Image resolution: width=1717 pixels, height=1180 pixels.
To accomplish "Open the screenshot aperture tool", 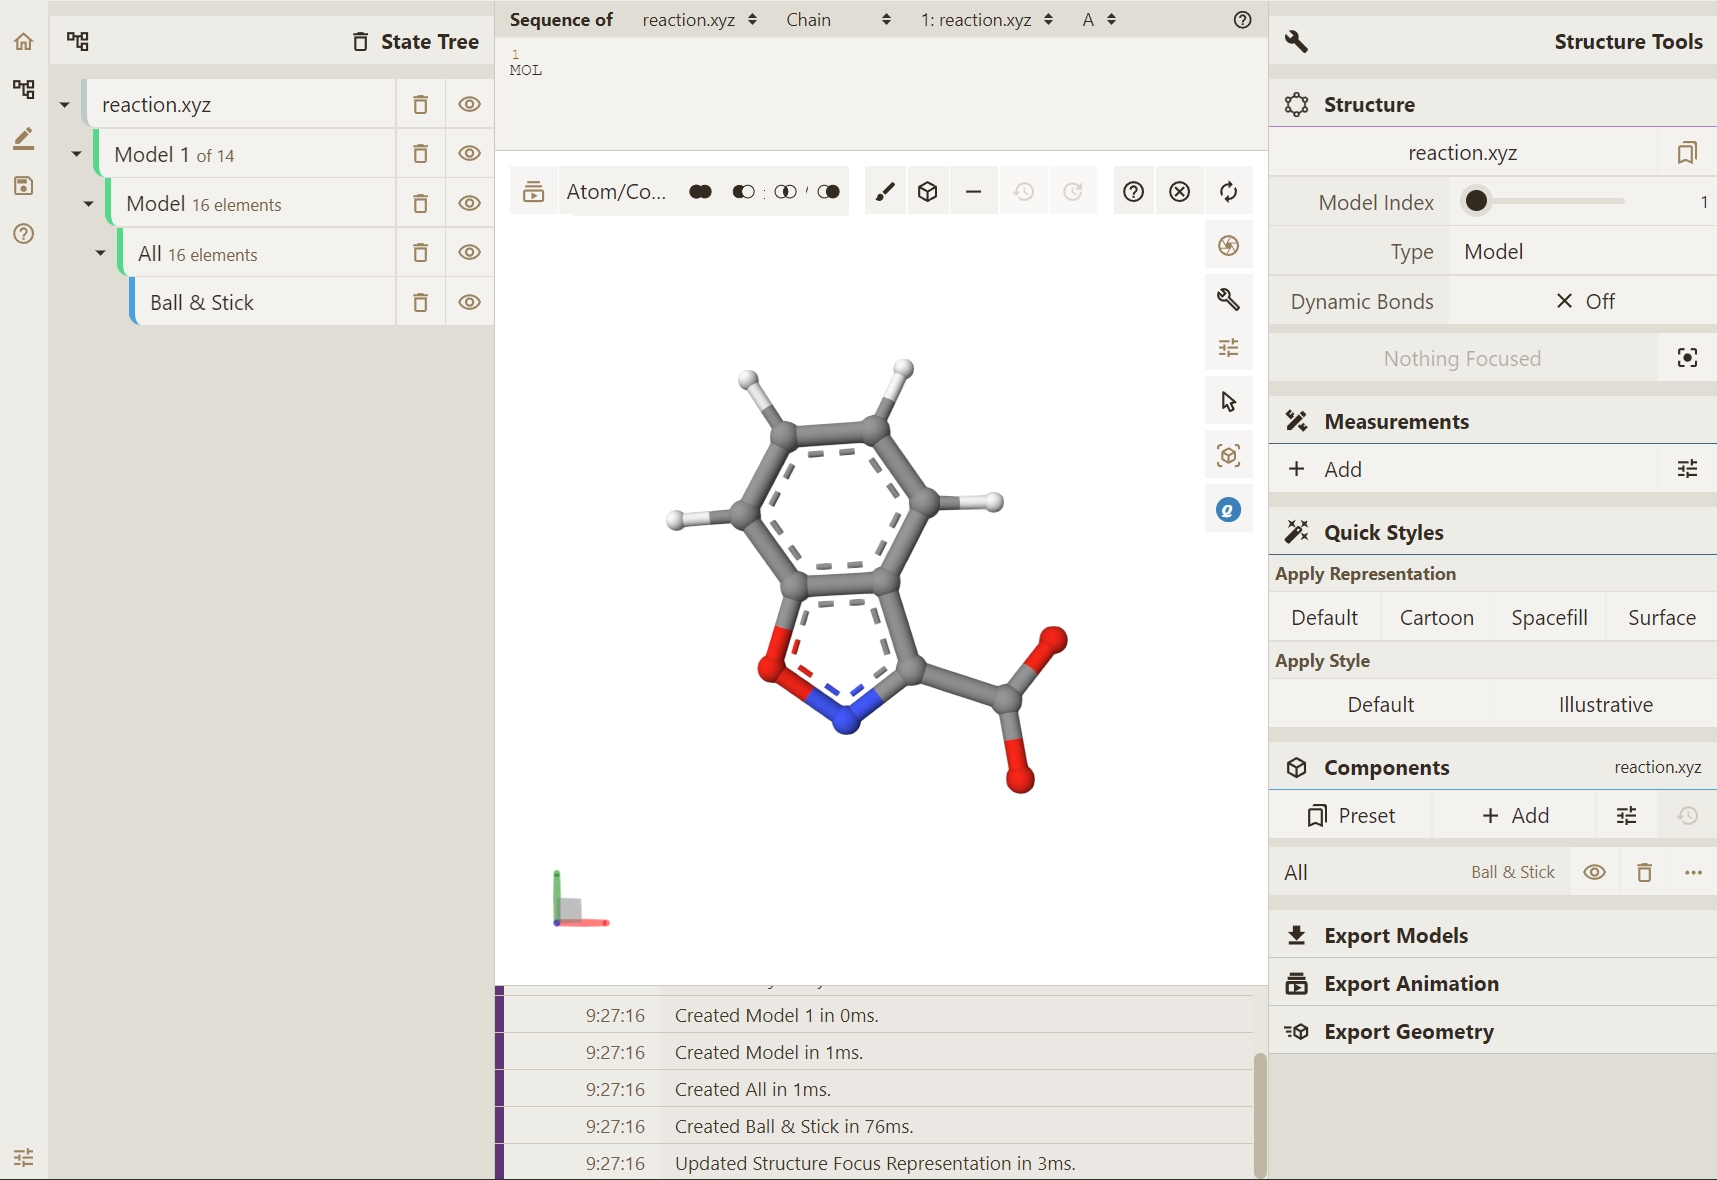I will [1228, 246].
